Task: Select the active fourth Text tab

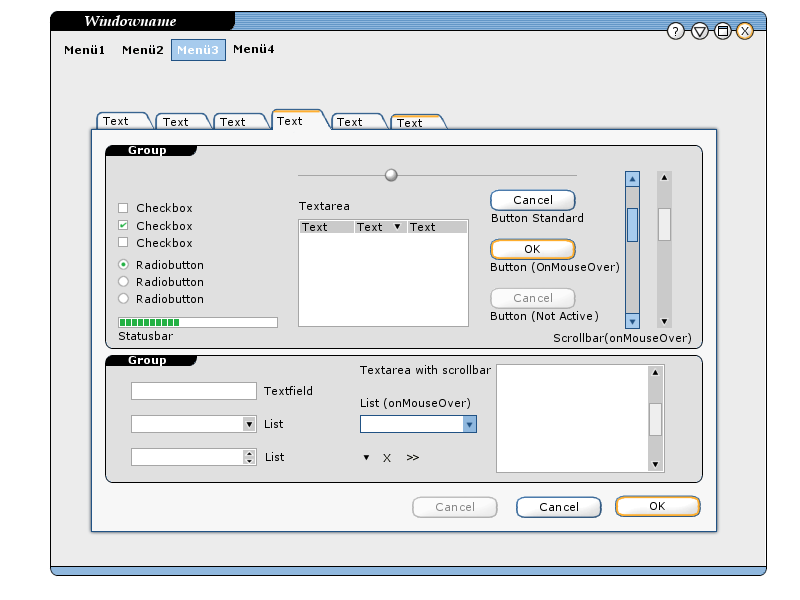Action: (296, 120)
